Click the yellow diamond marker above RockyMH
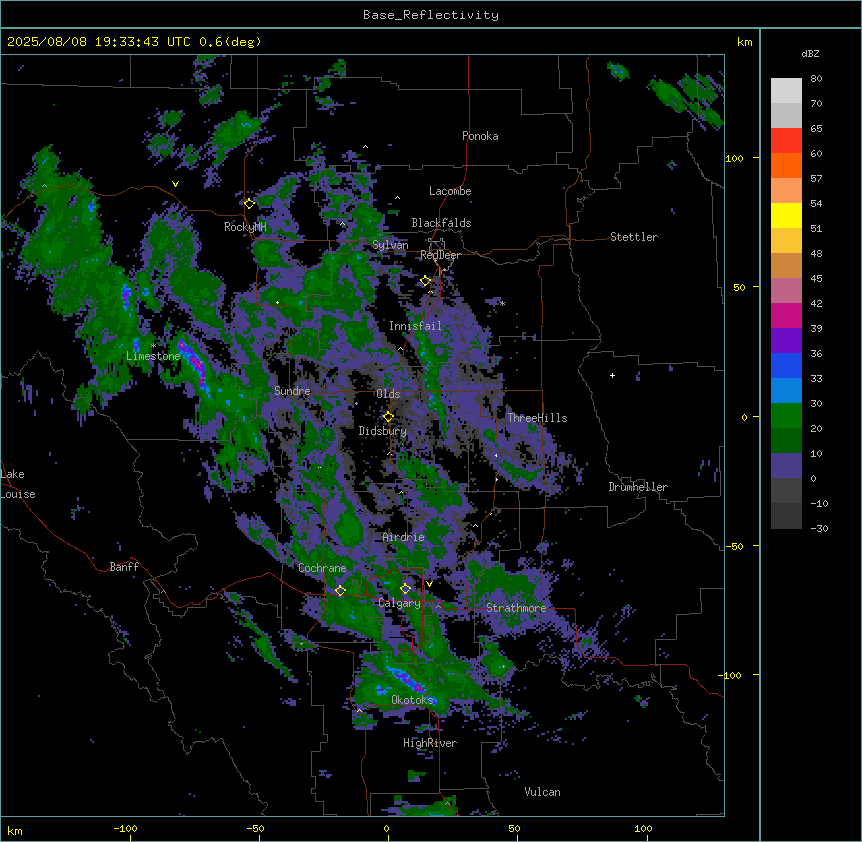This screenshot has height=842, width=862. (x=249, y=204)
